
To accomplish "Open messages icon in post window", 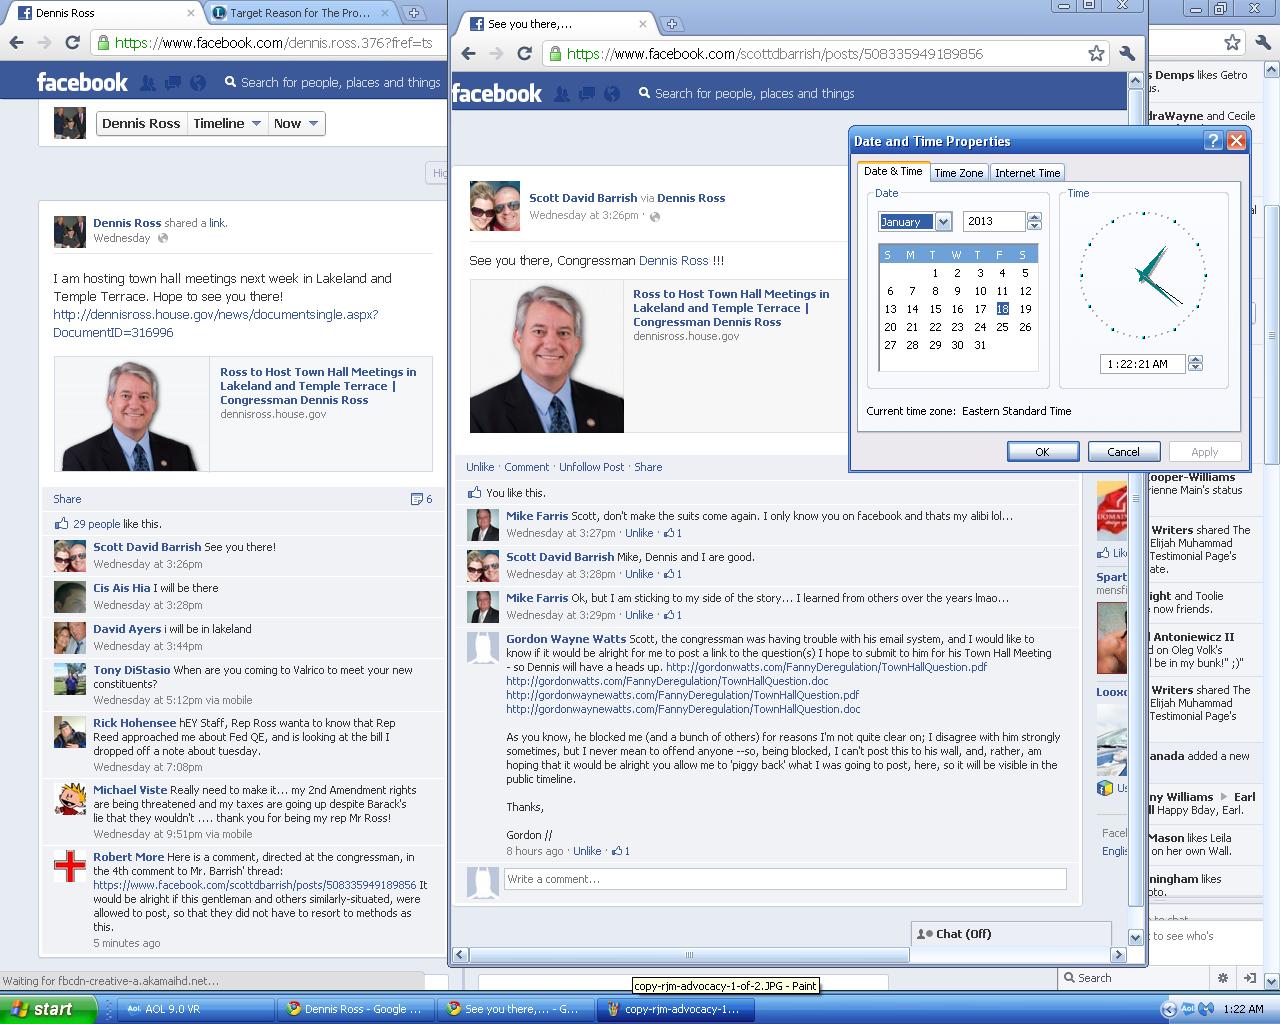I will point(587,93).
